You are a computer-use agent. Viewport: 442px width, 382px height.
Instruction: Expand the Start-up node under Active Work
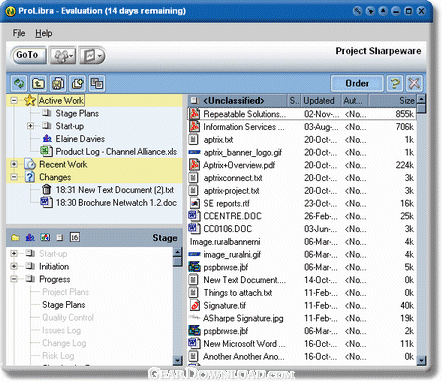(x=30, y=126)
